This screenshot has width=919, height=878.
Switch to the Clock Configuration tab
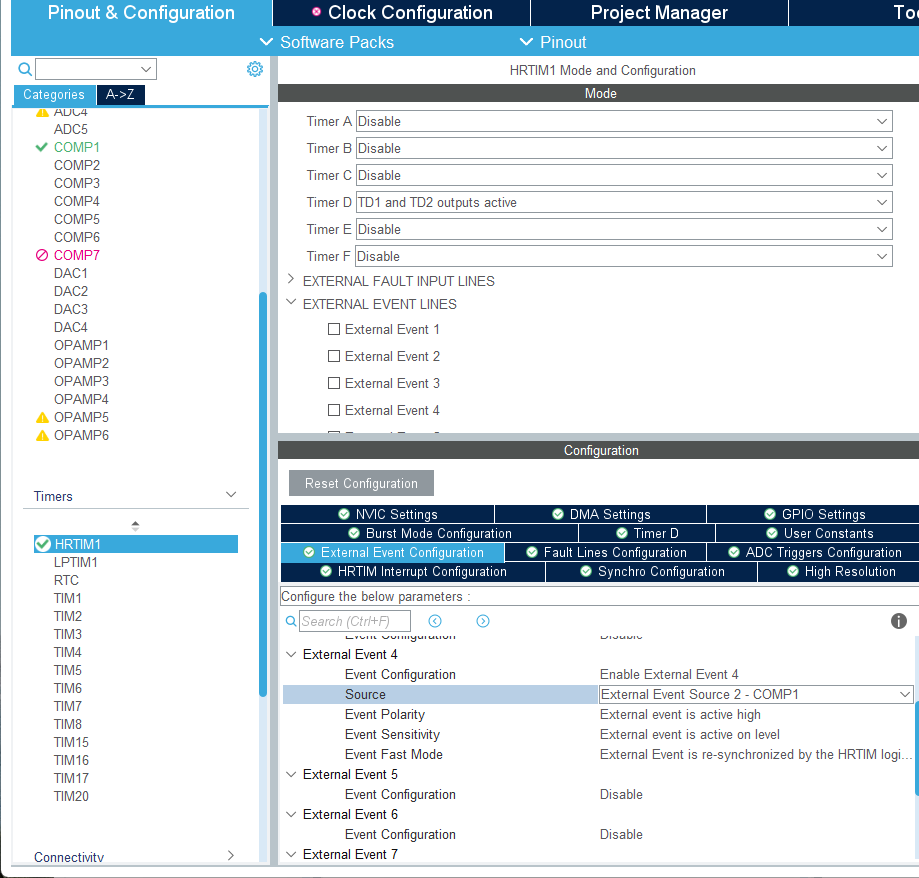tap(400, 13)
